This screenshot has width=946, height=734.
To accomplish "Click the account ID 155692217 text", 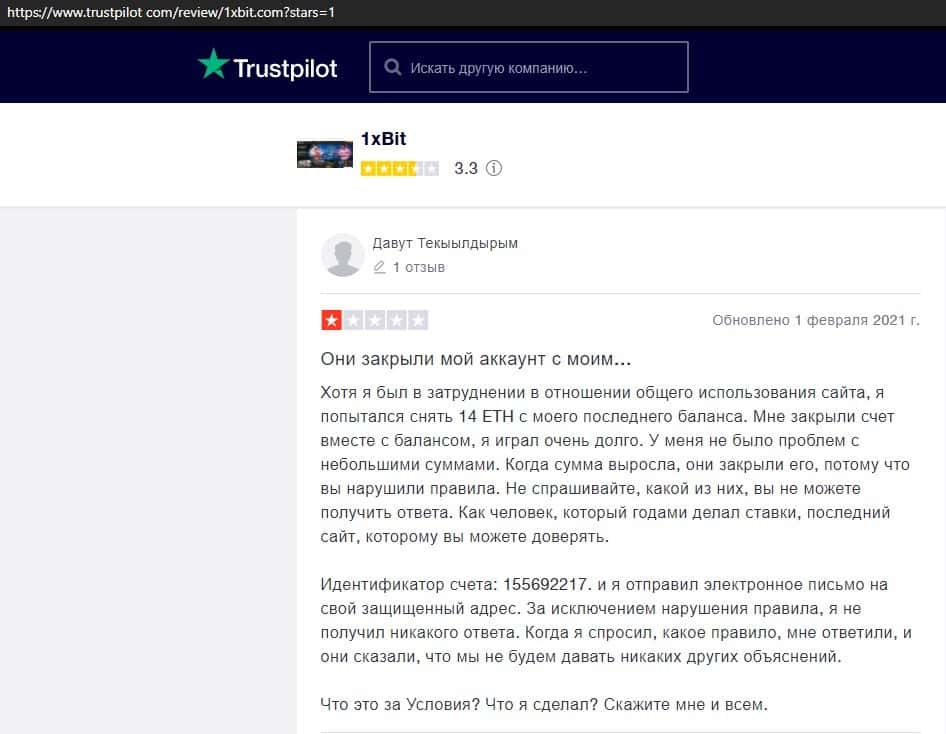I will tap(545, 584).
